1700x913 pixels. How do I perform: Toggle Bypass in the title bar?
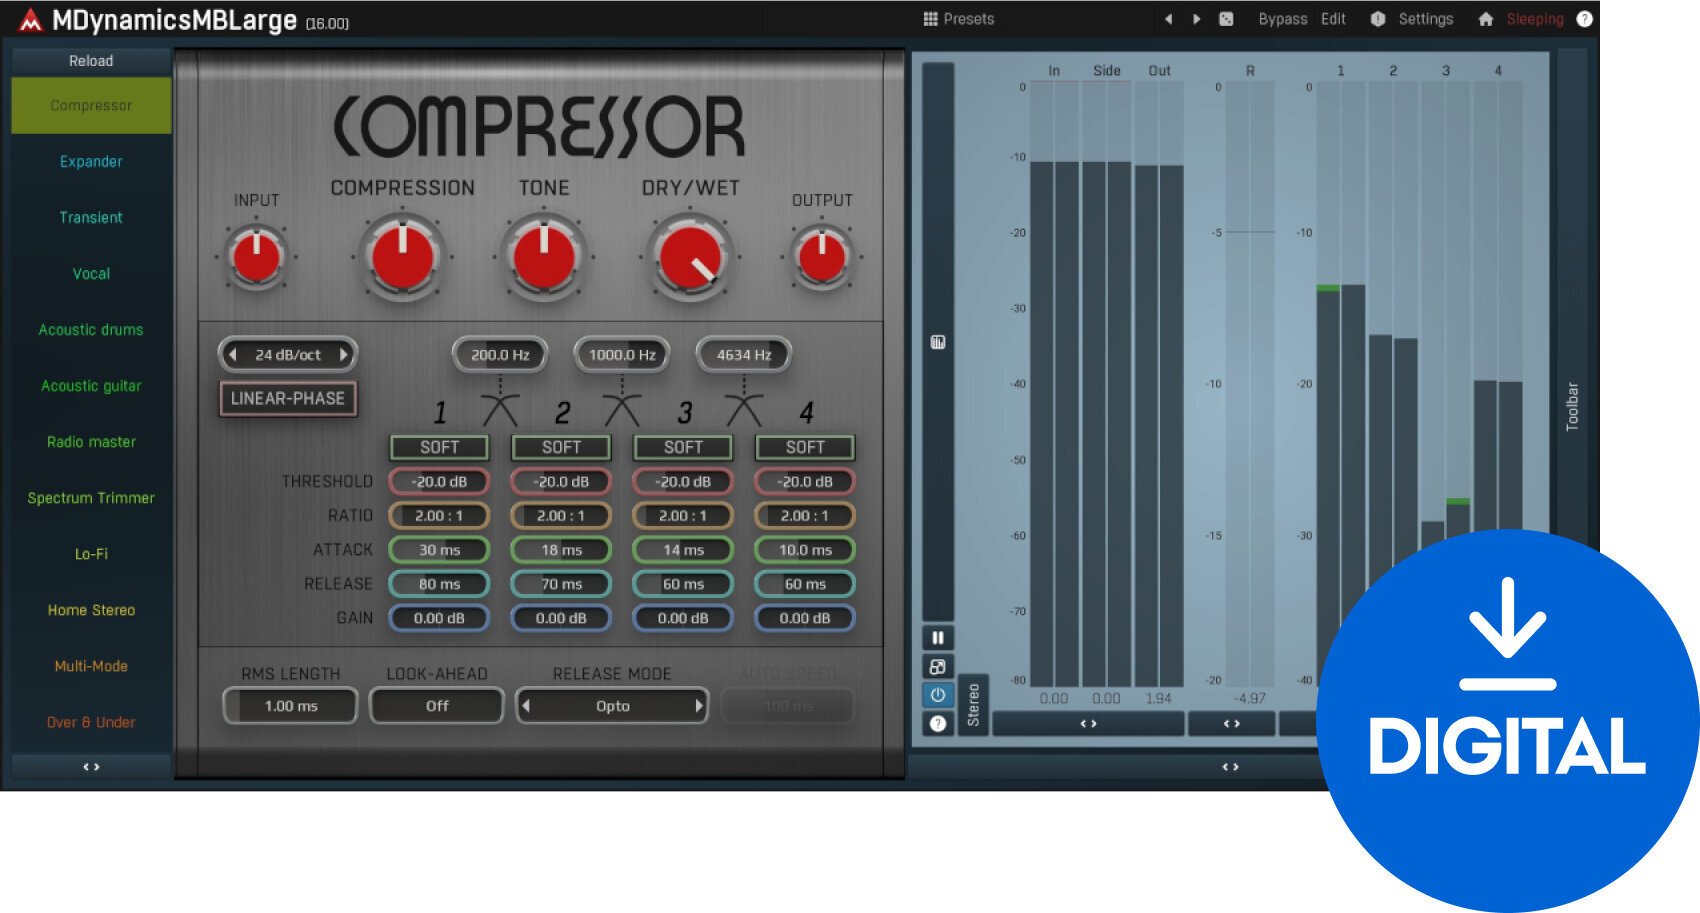click(1282, 19)
